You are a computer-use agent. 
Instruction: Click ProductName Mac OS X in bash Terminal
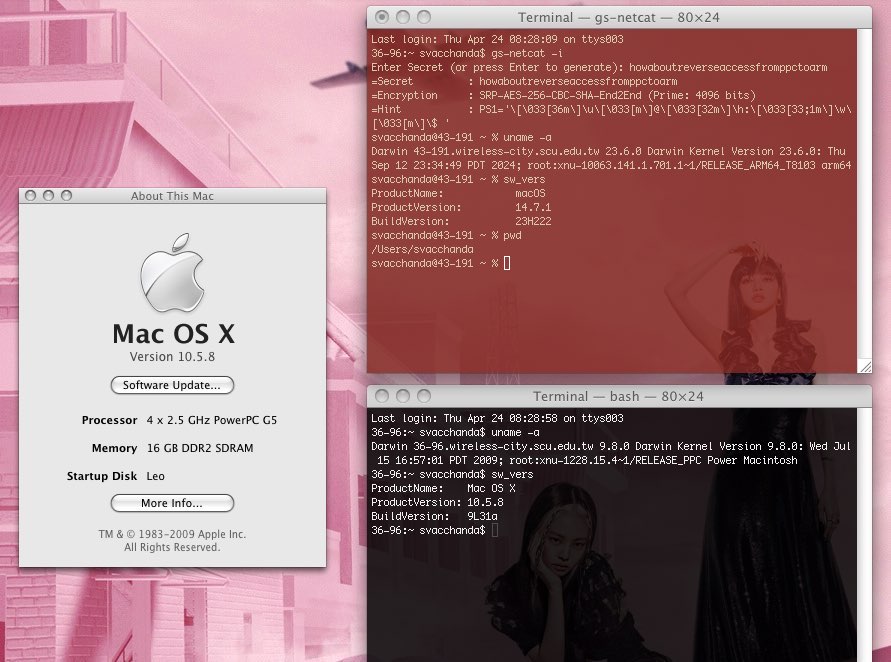click(x=443, y=488)
